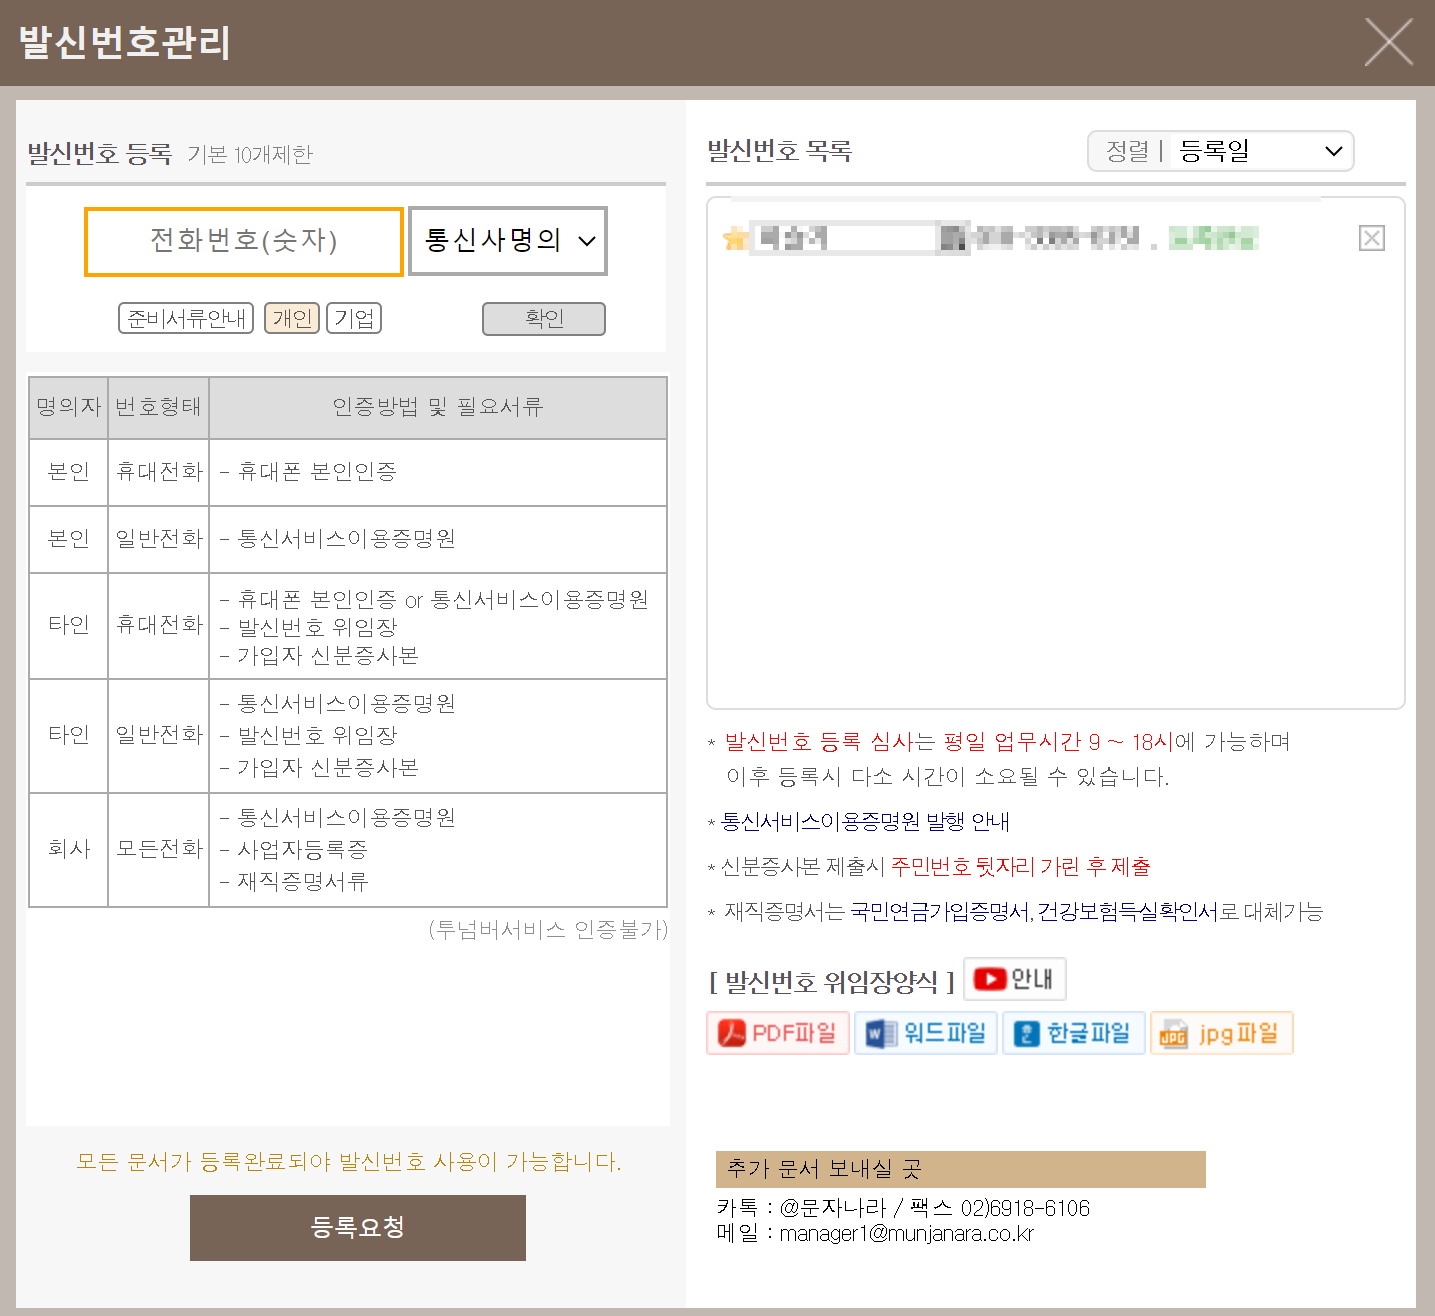Open 통신서비스이용증명원 발행 안내 link
Image resolution: width=1435 pixels, height=1316 pixels.
tap(865, 822)
